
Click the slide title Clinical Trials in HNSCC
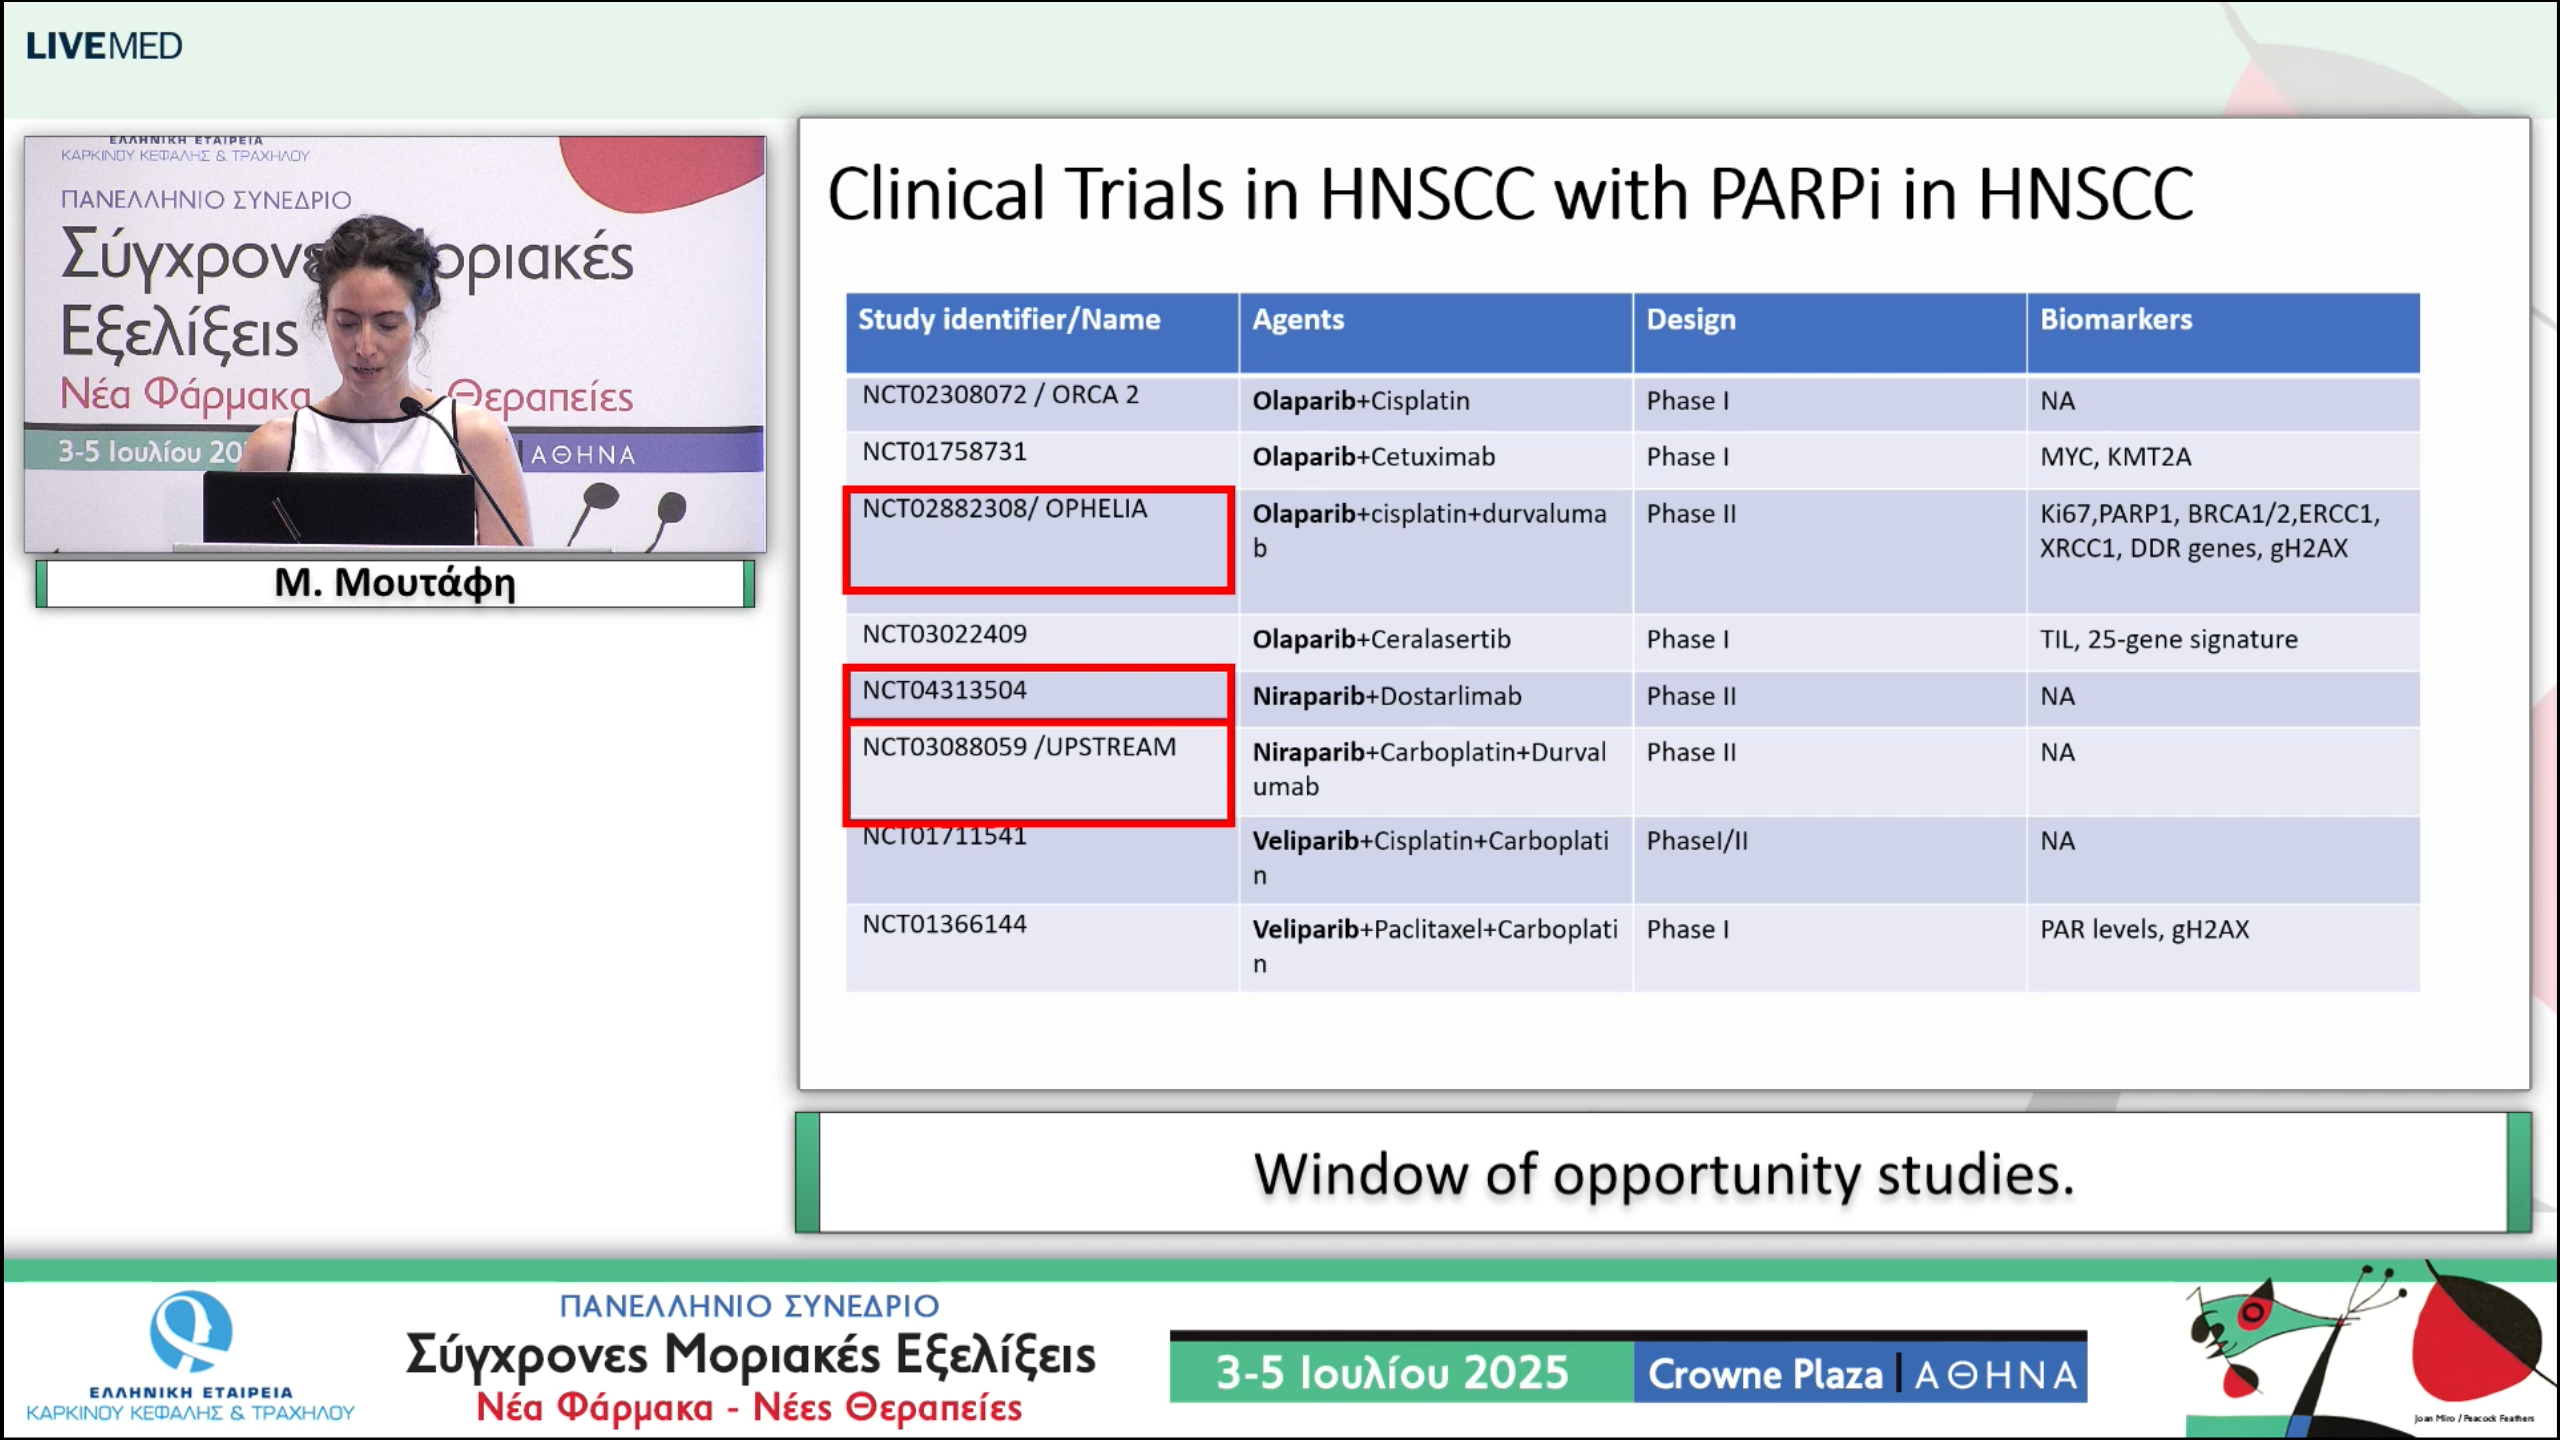(1510, 194)
